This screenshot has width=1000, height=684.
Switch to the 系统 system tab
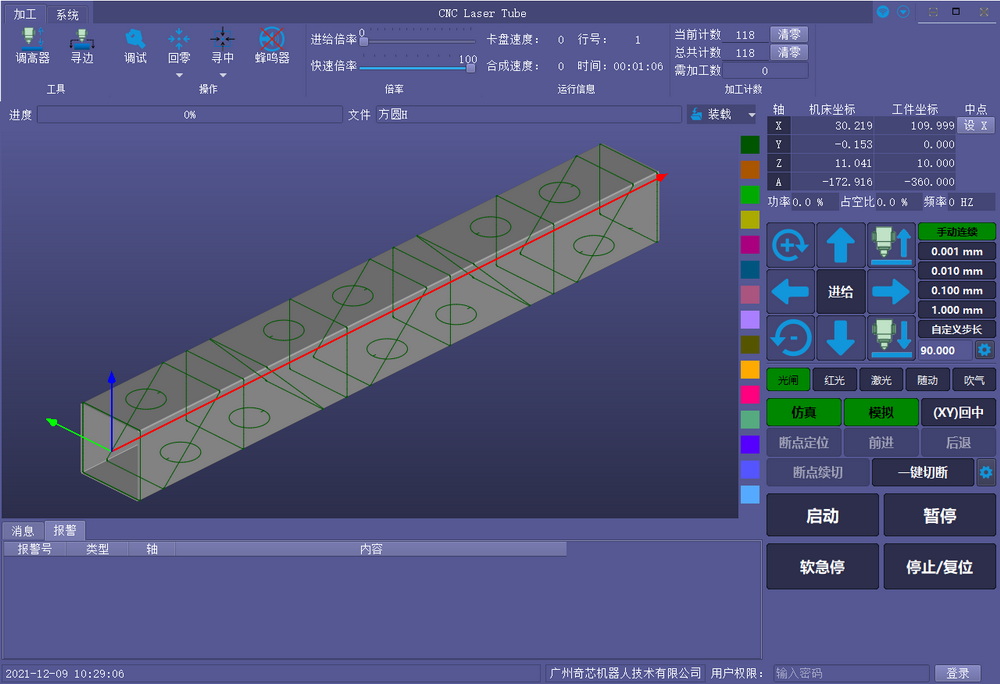coord(67,14)
